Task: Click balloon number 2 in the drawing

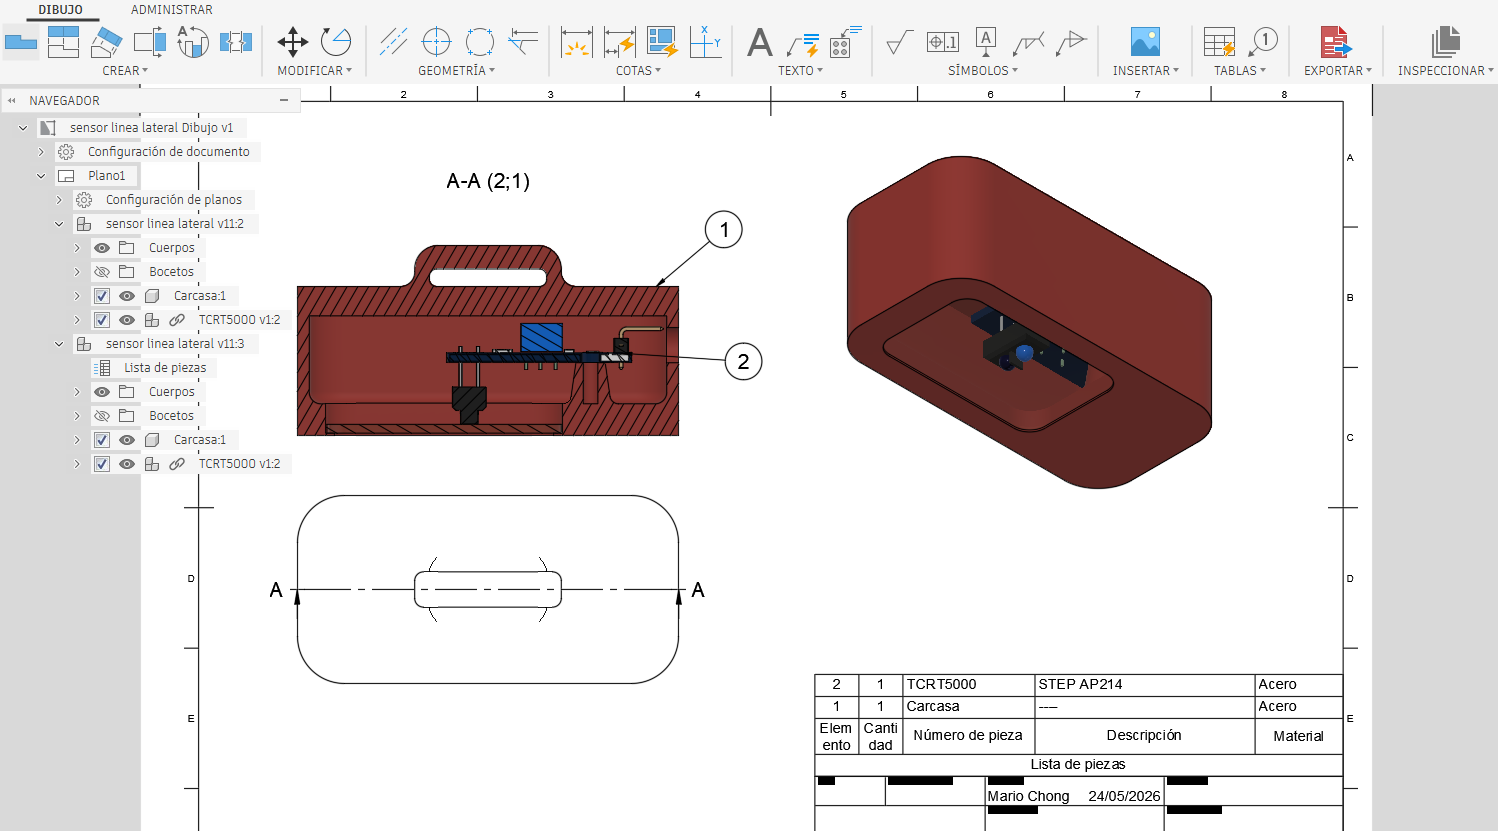Action: 743,362
